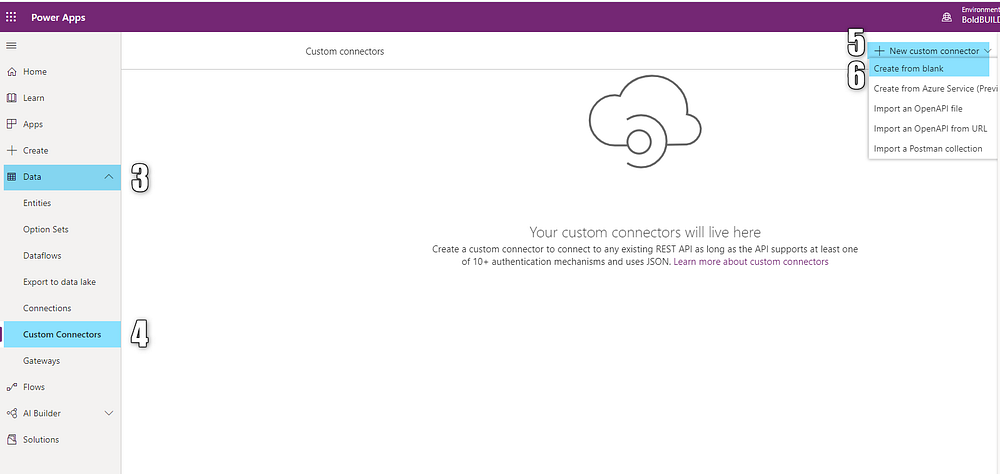Click the Custom connectors page heading
The height and width of the screenshot is (474, 1000).
(345, 51)
